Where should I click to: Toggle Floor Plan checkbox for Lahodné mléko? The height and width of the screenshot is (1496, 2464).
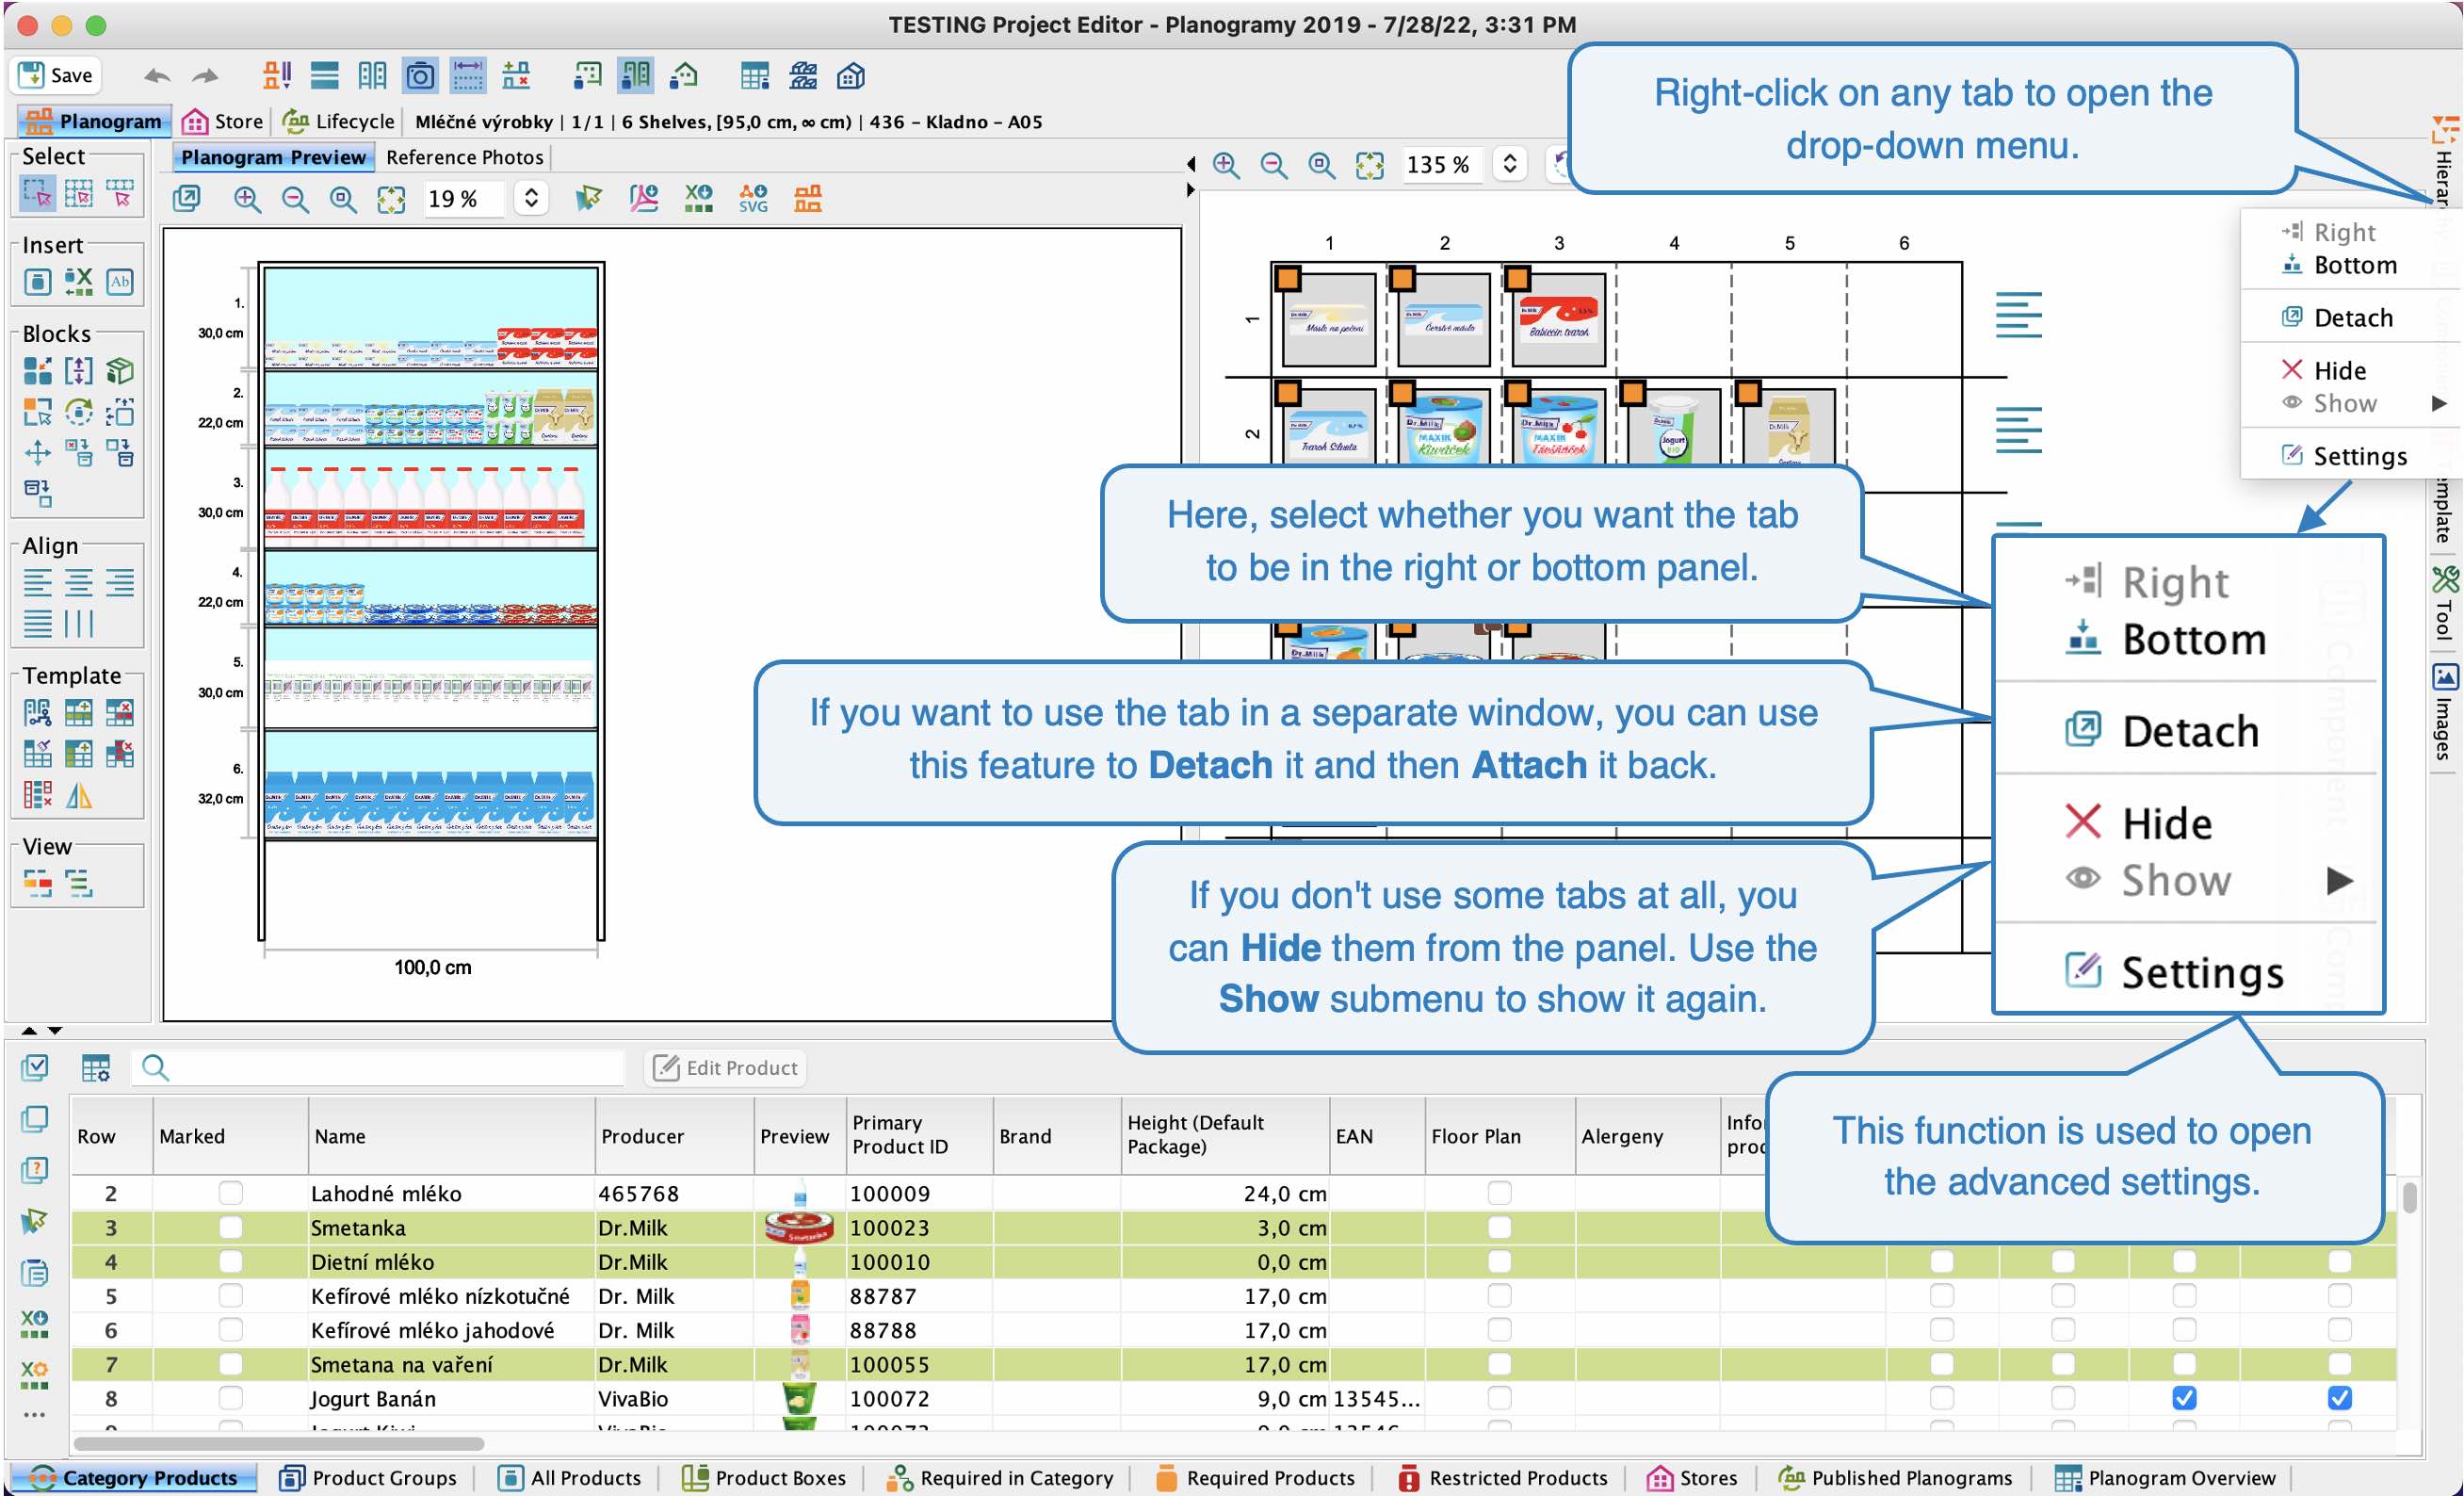tap(1499, 1193)
